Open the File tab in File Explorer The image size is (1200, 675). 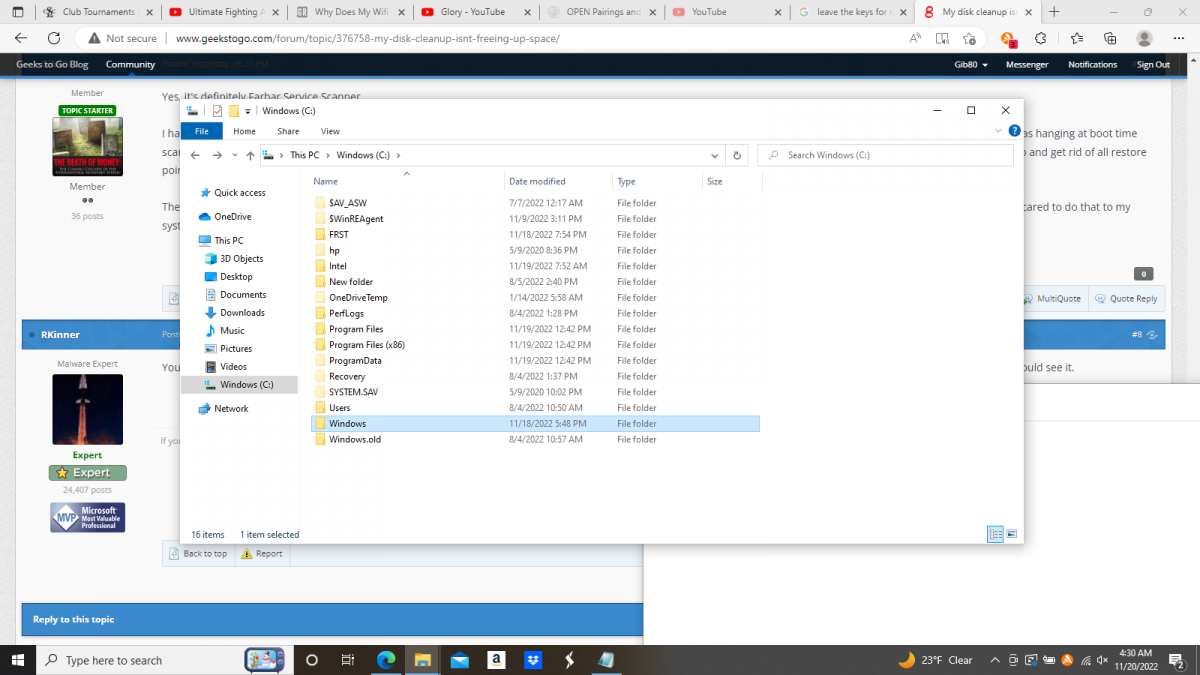pos(202,131)
